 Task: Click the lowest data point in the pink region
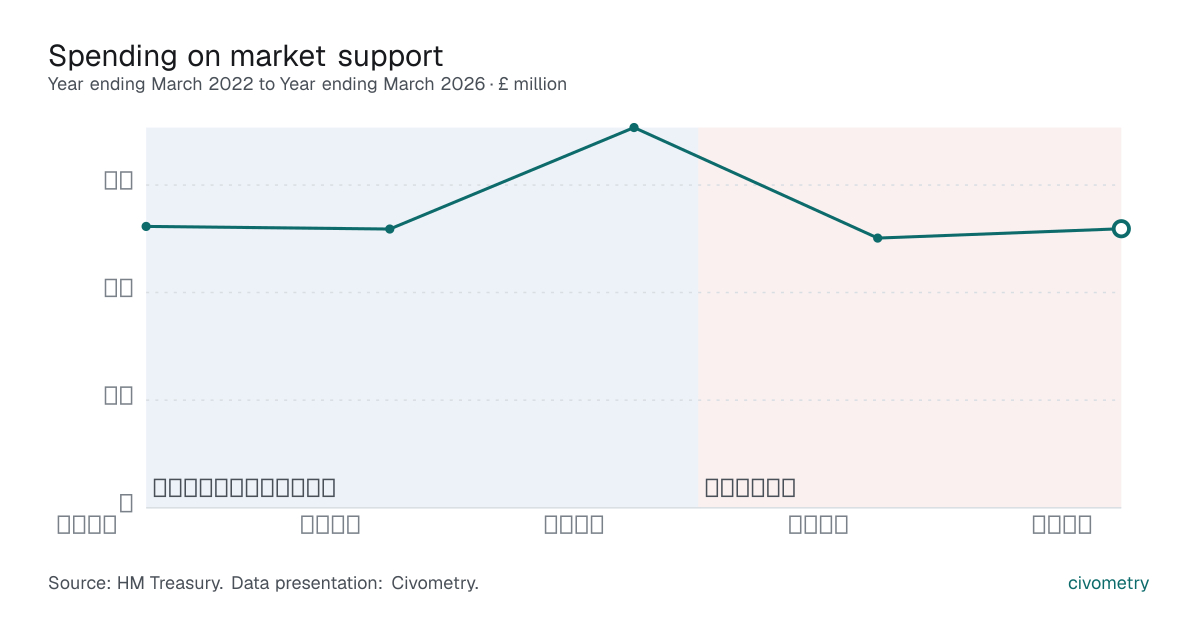click(x=877, y=238)
